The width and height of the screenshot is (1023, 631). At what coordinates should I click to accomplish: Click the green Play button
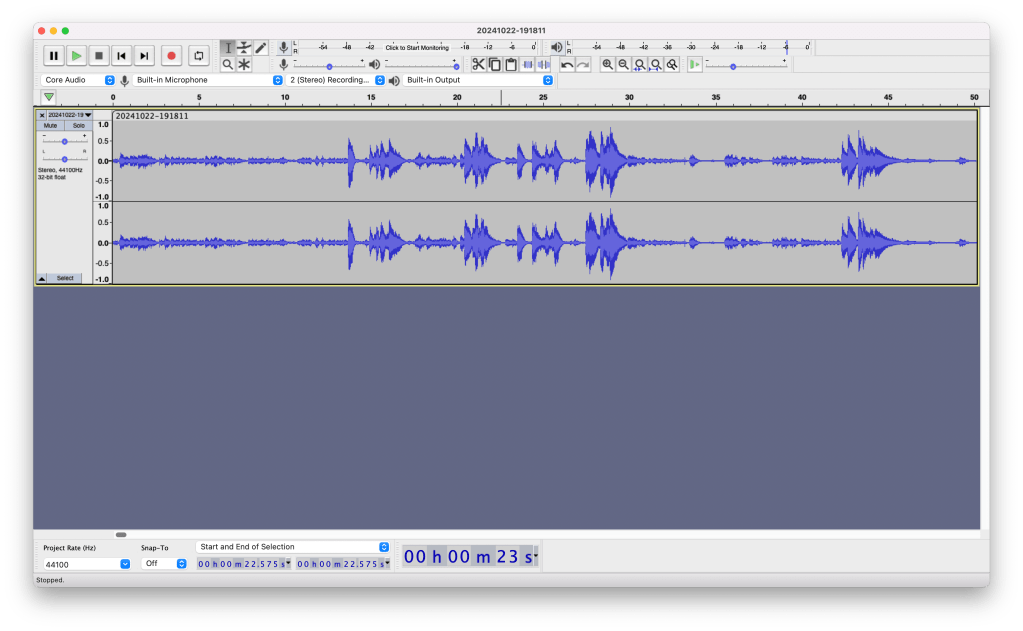tap(76, 56)
